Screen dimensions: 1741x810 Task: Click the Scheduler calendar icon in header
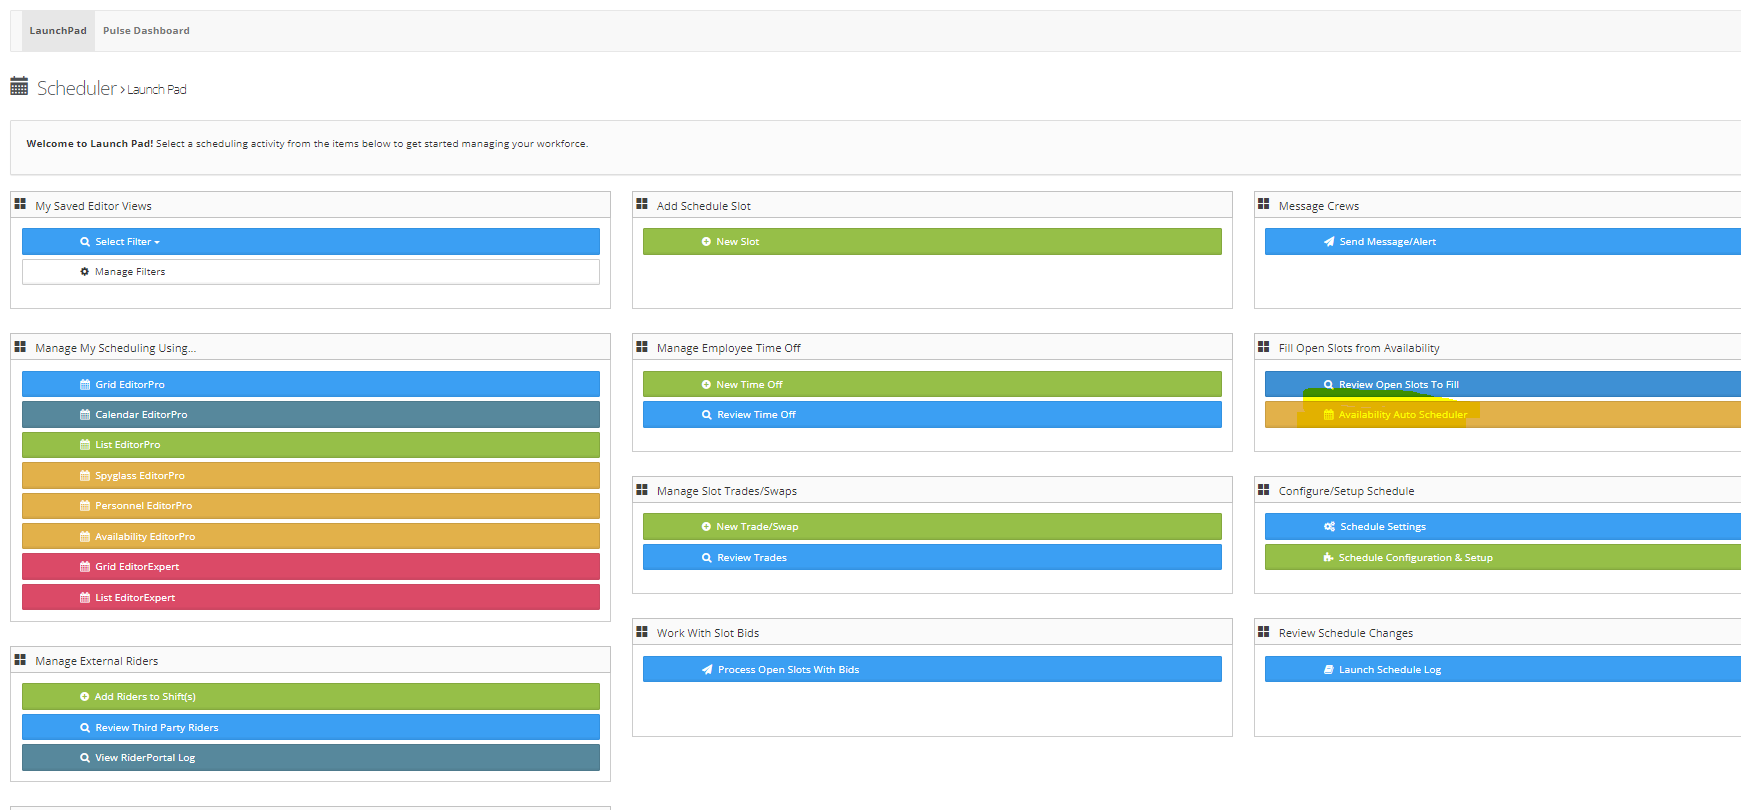(x=19, y=87)
